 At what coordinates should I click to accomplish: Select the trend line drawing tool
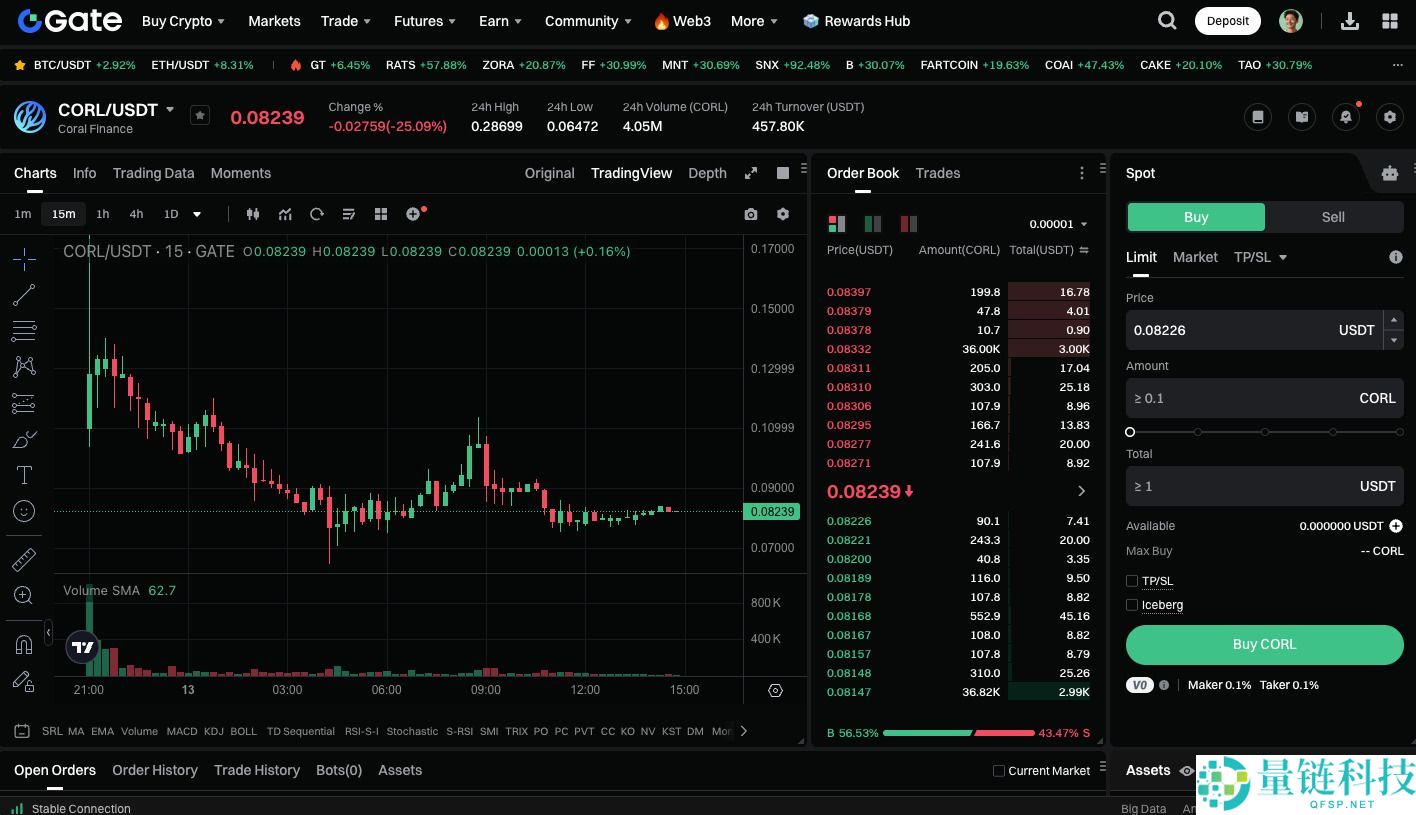pos(24,295)
